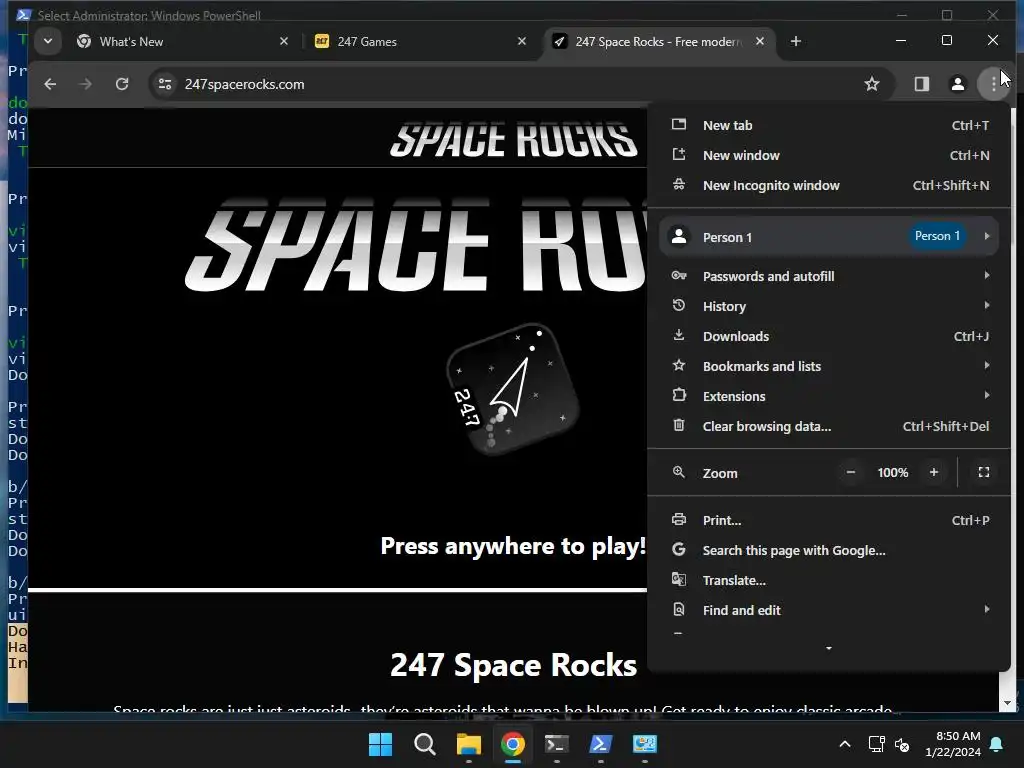The width and height of the screenshot is (1024, 768).
Task: Select Clear browsing data menu item
Action: click(x=829, y=426)
